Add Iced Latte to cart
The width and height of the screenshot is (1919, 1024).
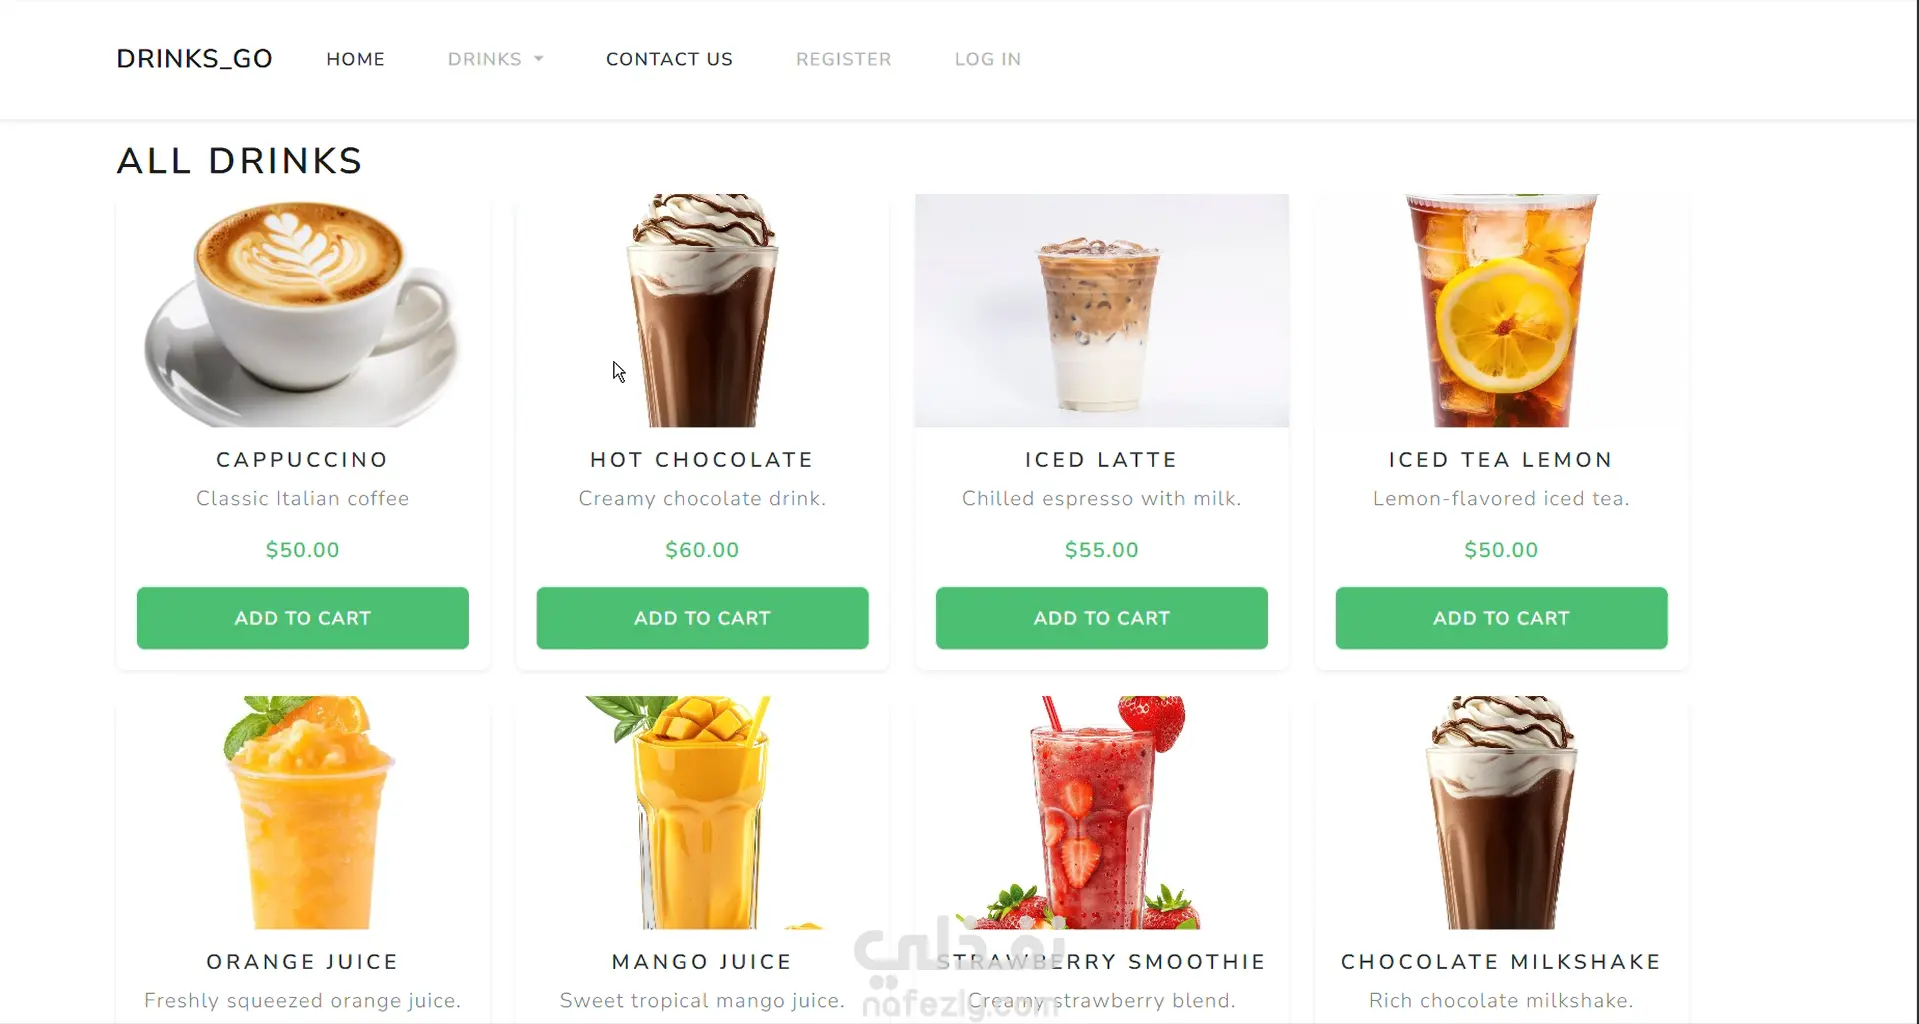1102,618
